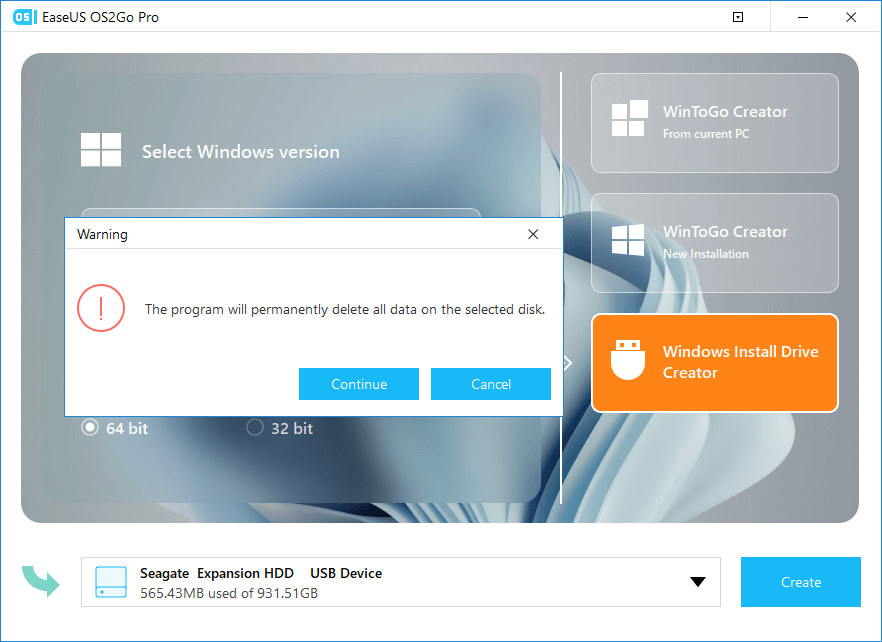This screenshot has height=642, width=882.
Task: Open WinToGo Creator From current PC
Action: click(x=714, y=123)
